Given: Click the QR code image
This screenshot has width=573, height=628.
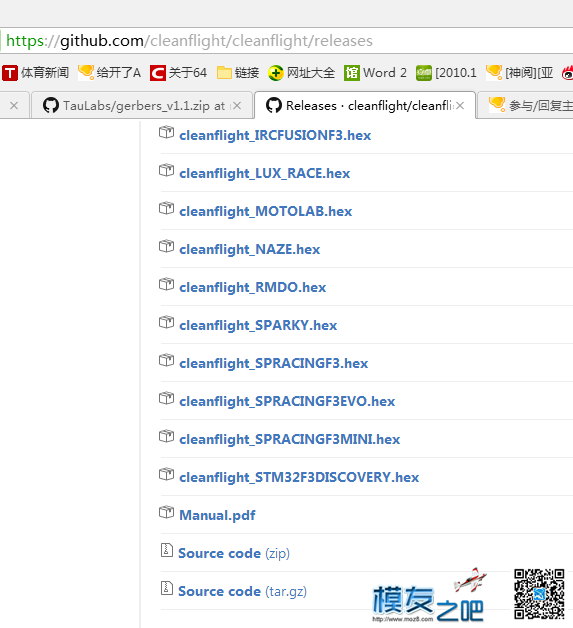Looking at the screenshot, I should (539, 594).
